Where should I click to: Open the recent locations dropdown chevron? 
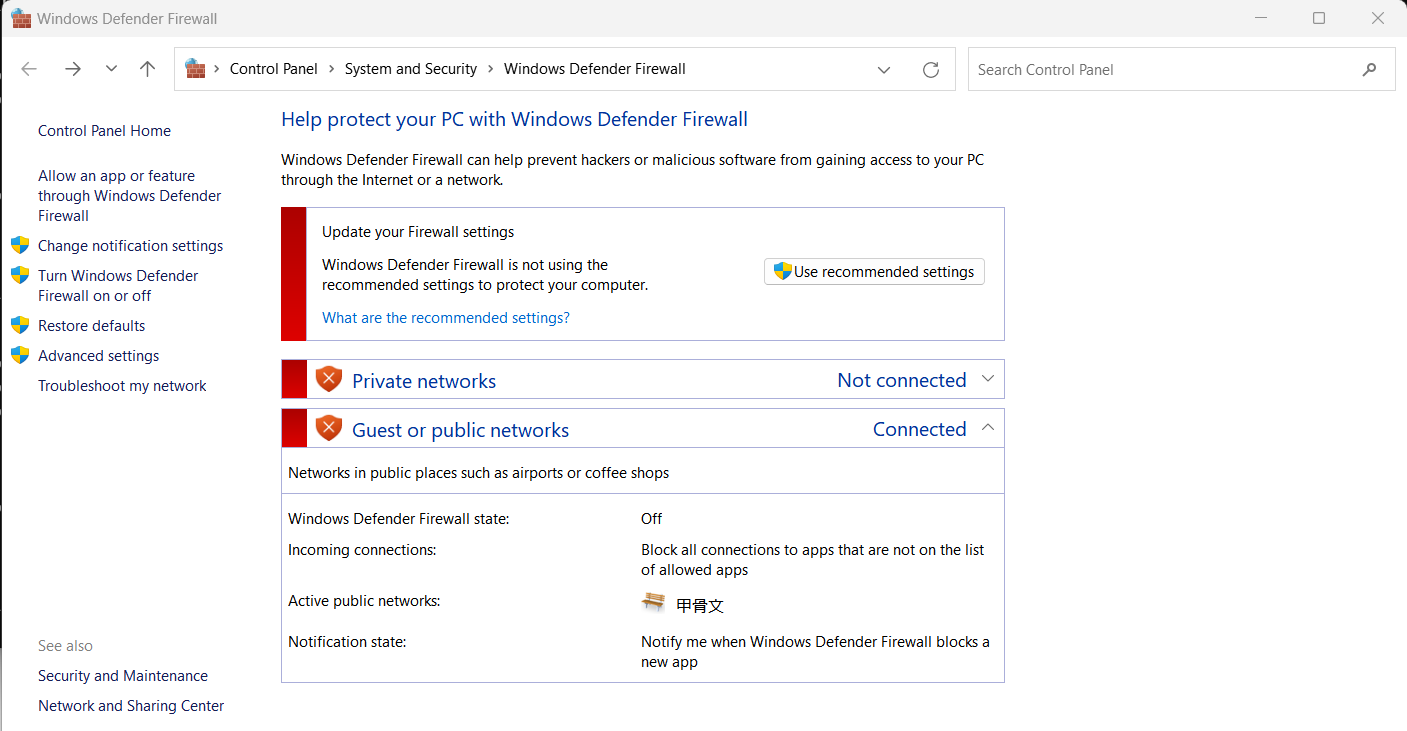click(x=111, y=69)
